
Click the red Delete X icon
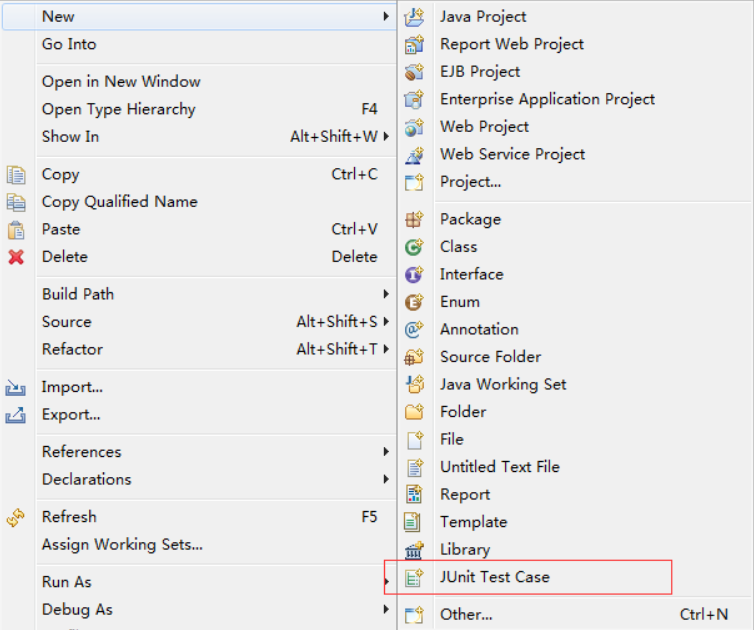point(16,257)
